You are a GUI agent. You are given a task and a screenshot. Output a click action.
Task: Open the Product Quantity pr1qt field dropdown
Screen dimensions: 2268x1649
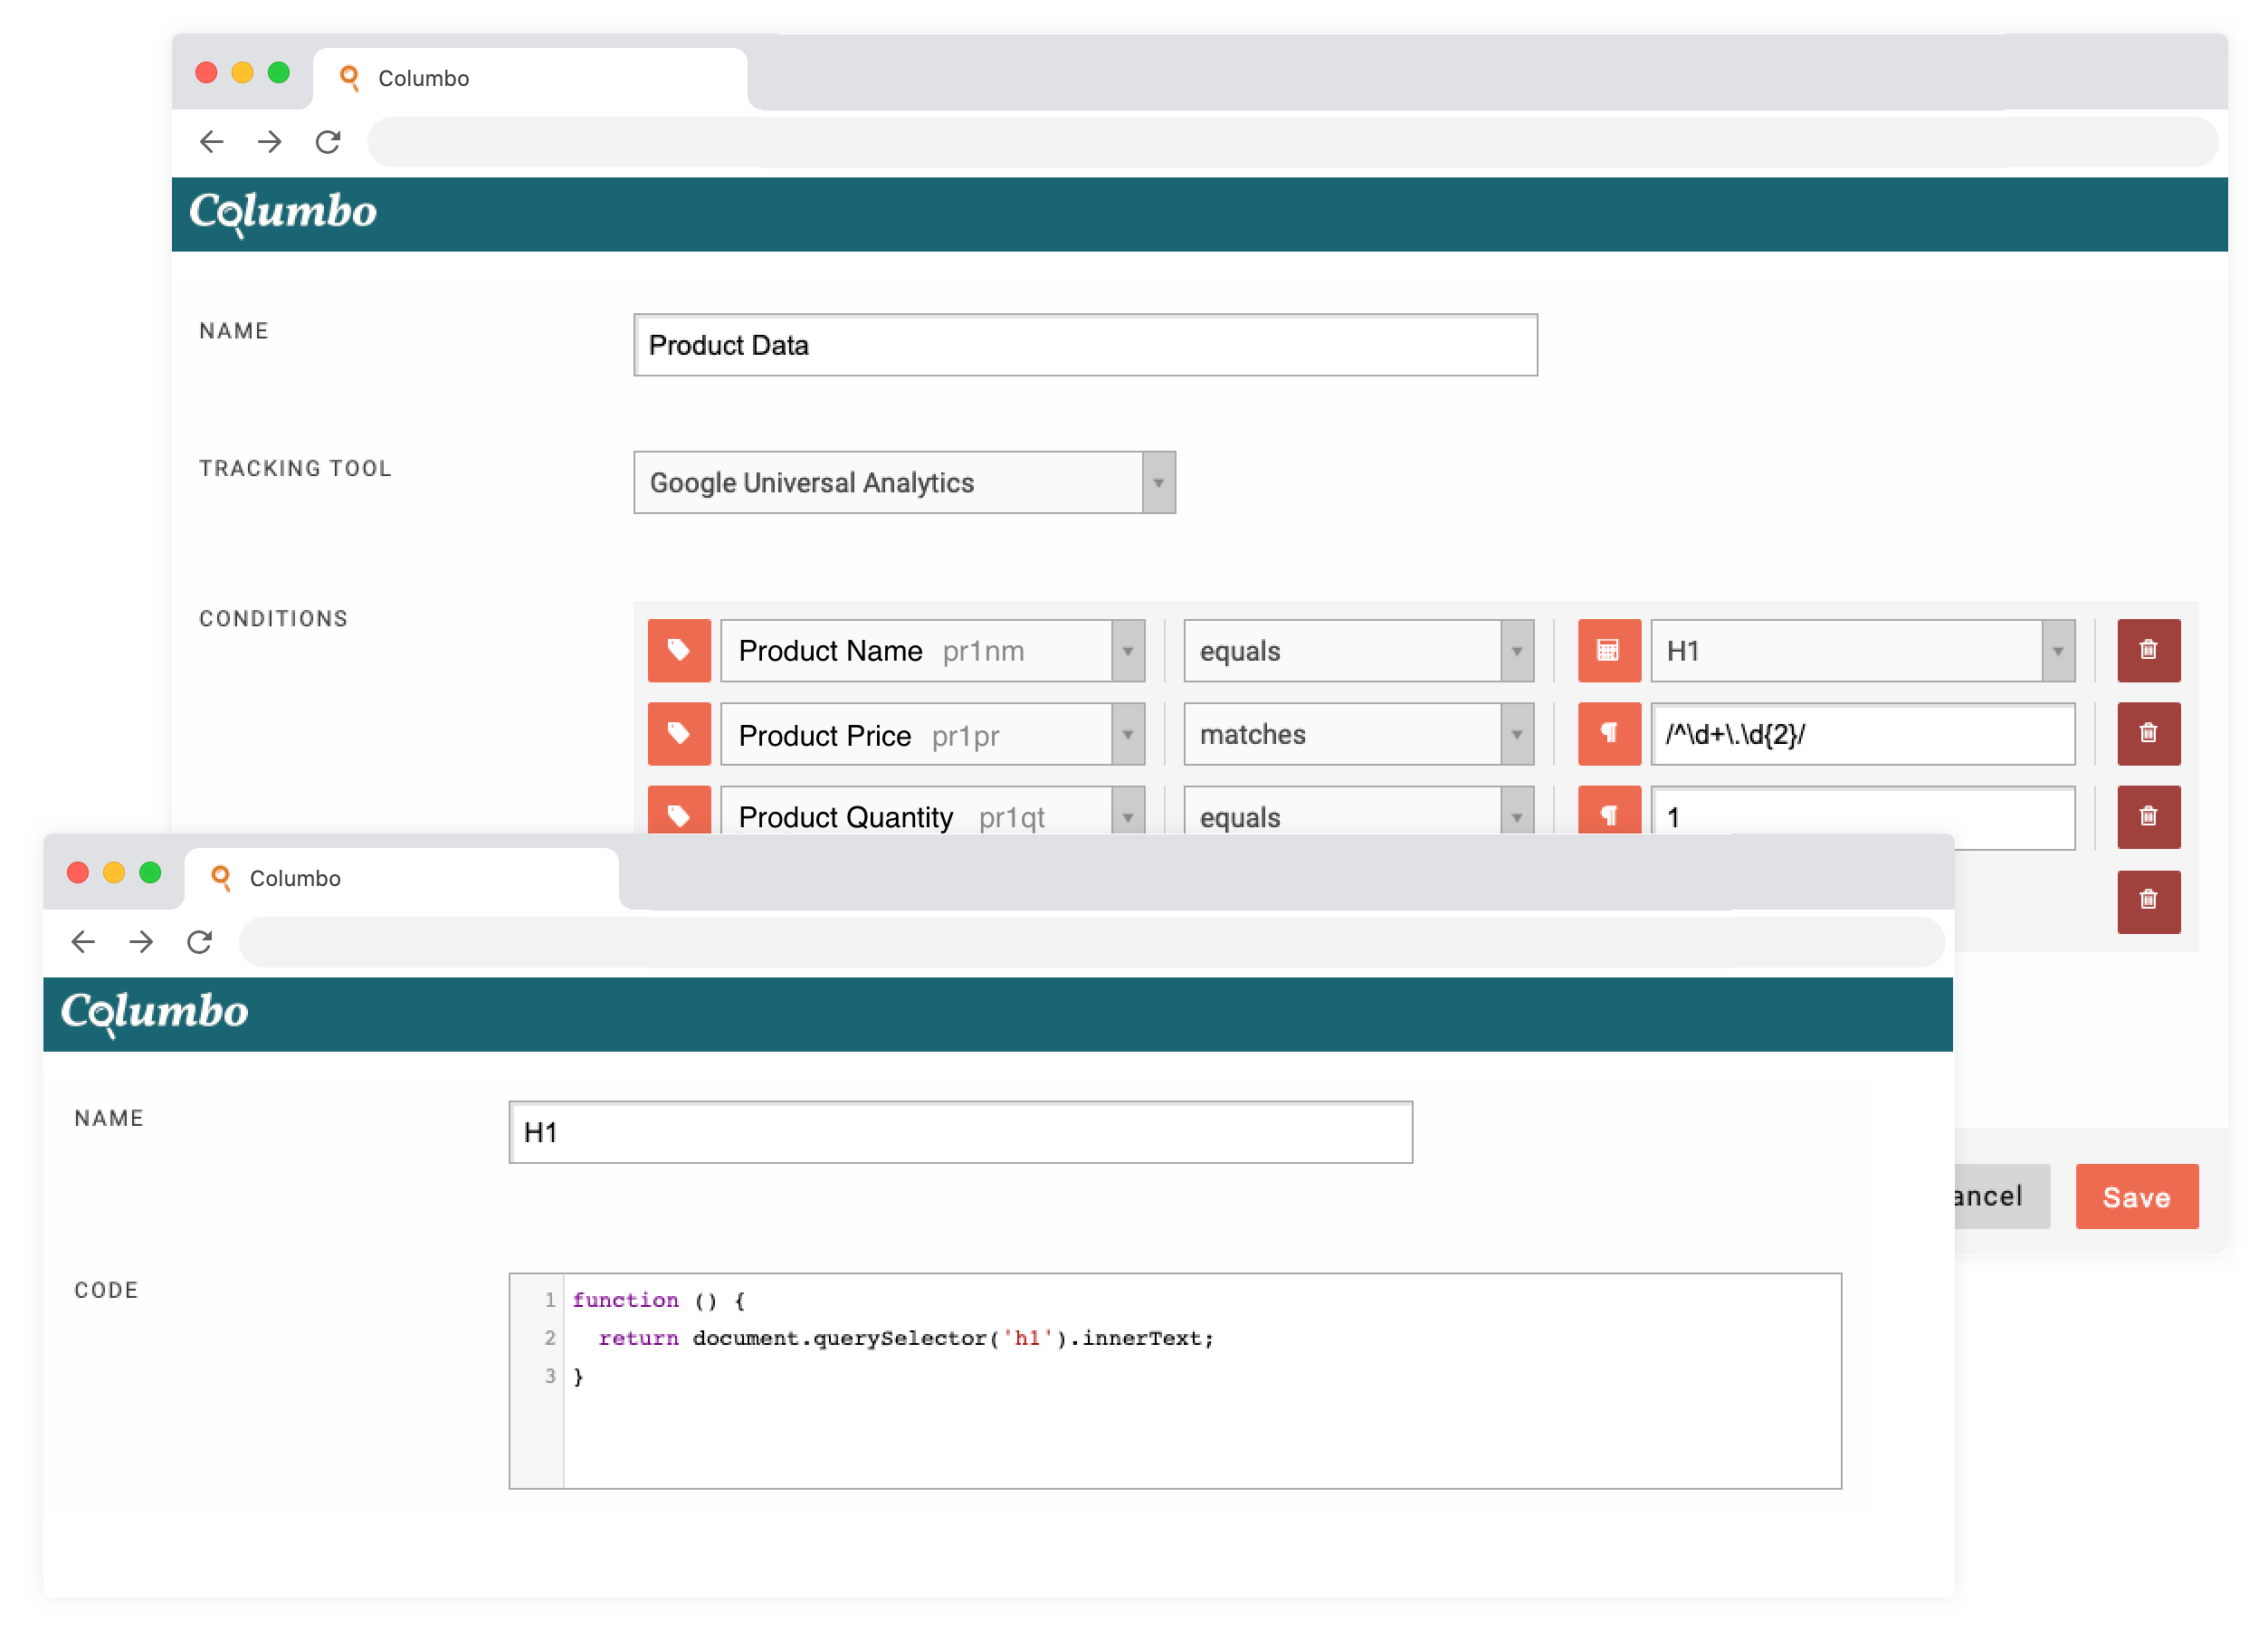(x=932, y=812)
